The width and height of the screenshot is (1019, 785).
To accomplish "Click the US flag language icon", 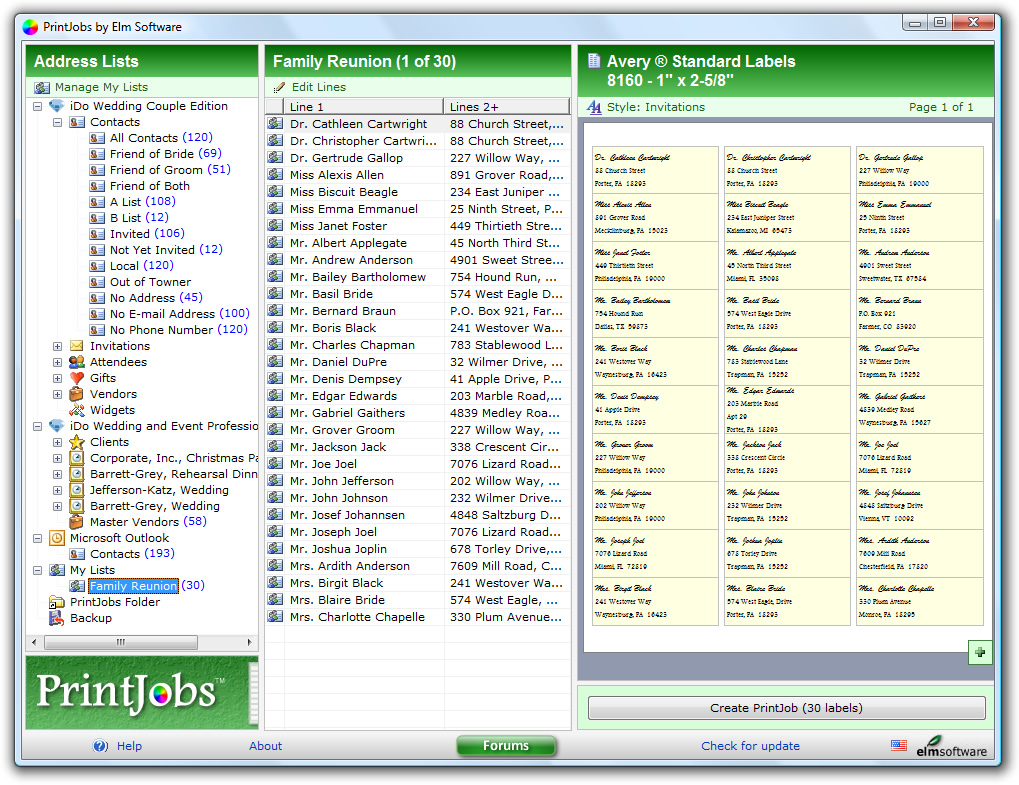I will click(x=899, y=745).
